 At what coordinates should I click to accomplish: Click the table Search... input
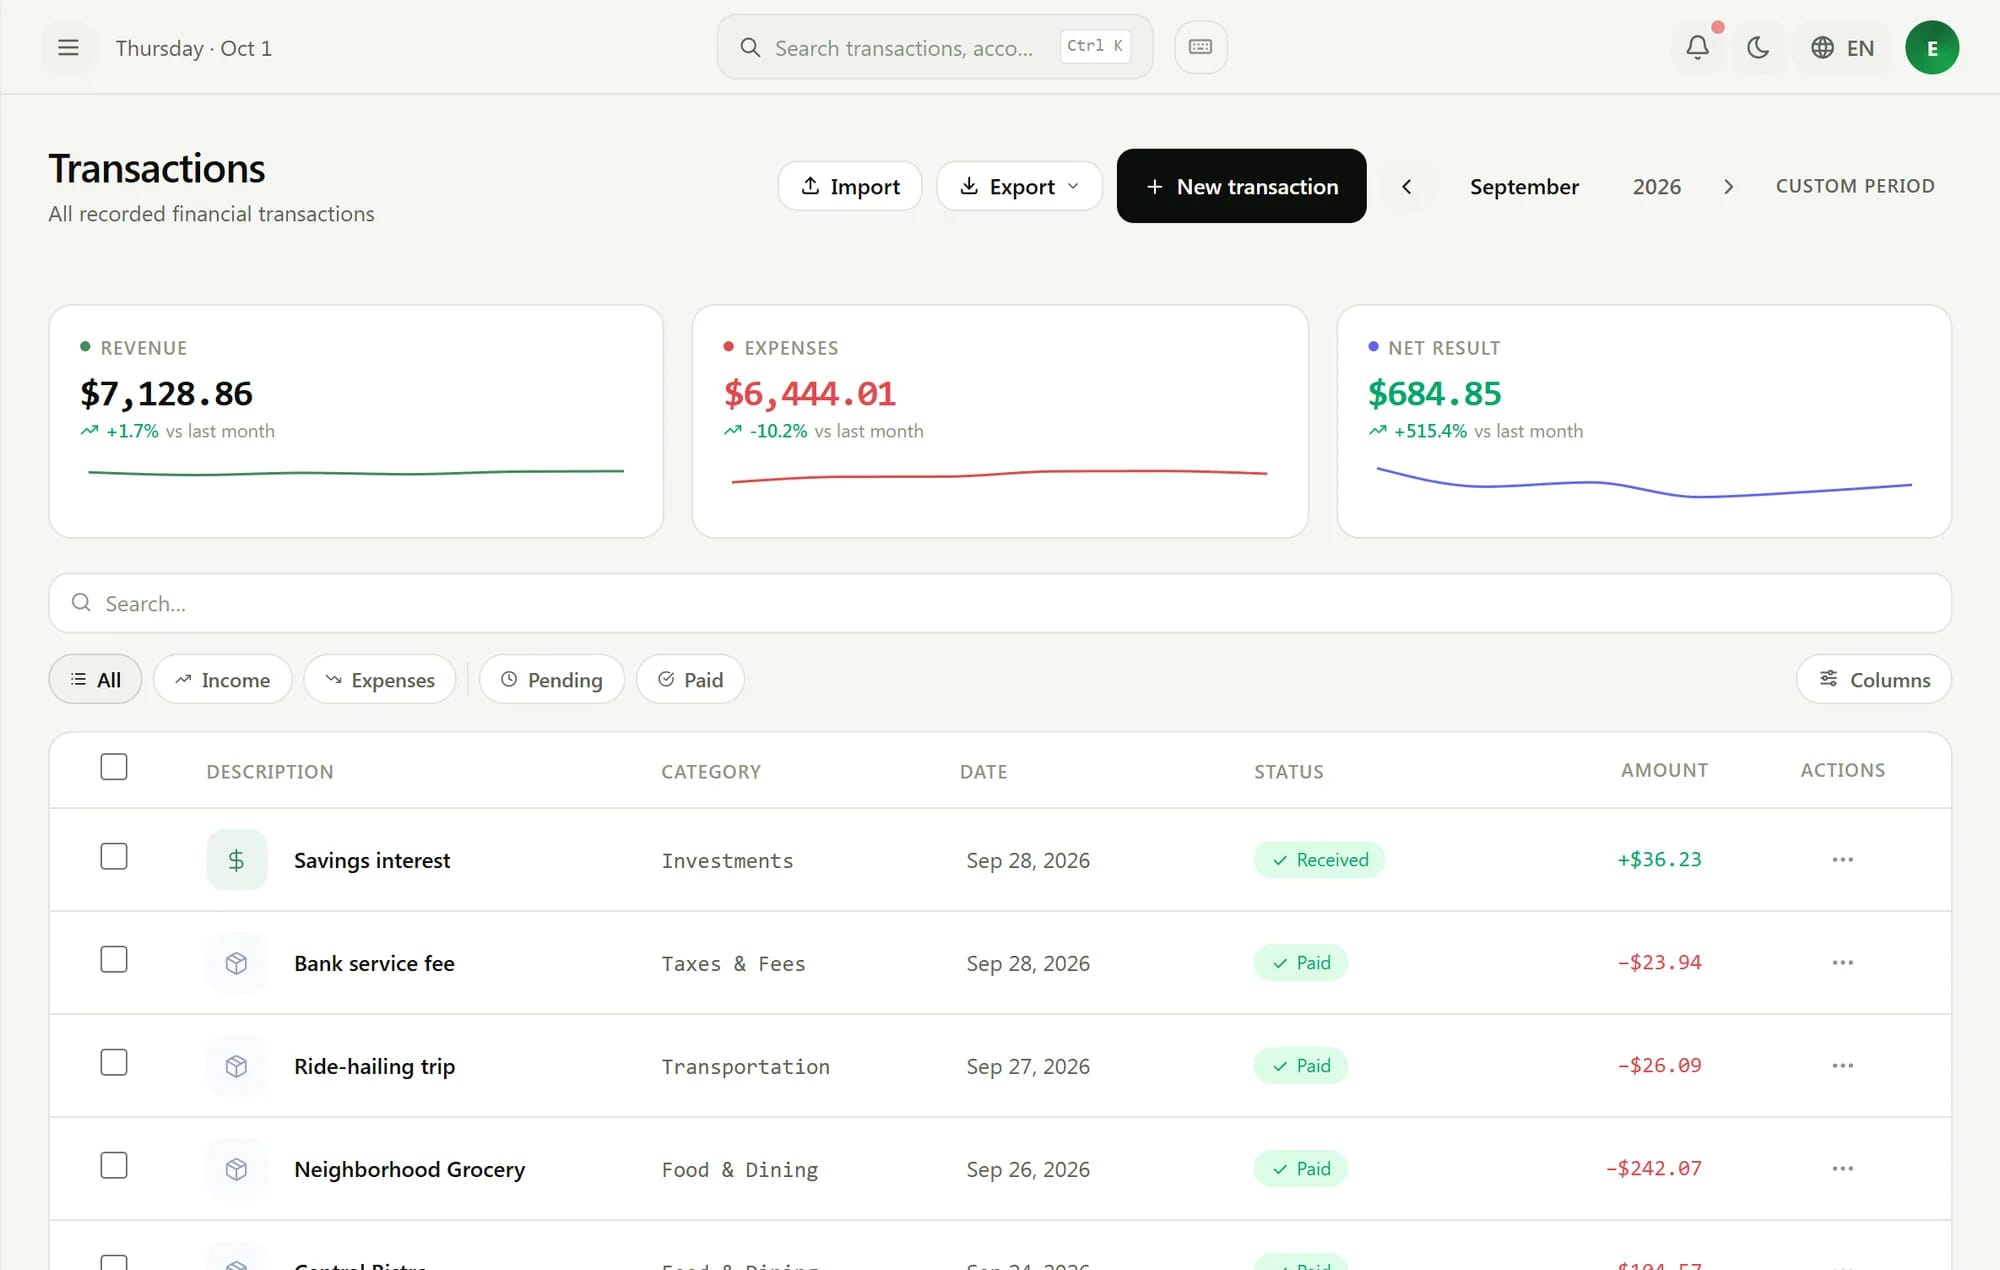tap(1000, 603)
